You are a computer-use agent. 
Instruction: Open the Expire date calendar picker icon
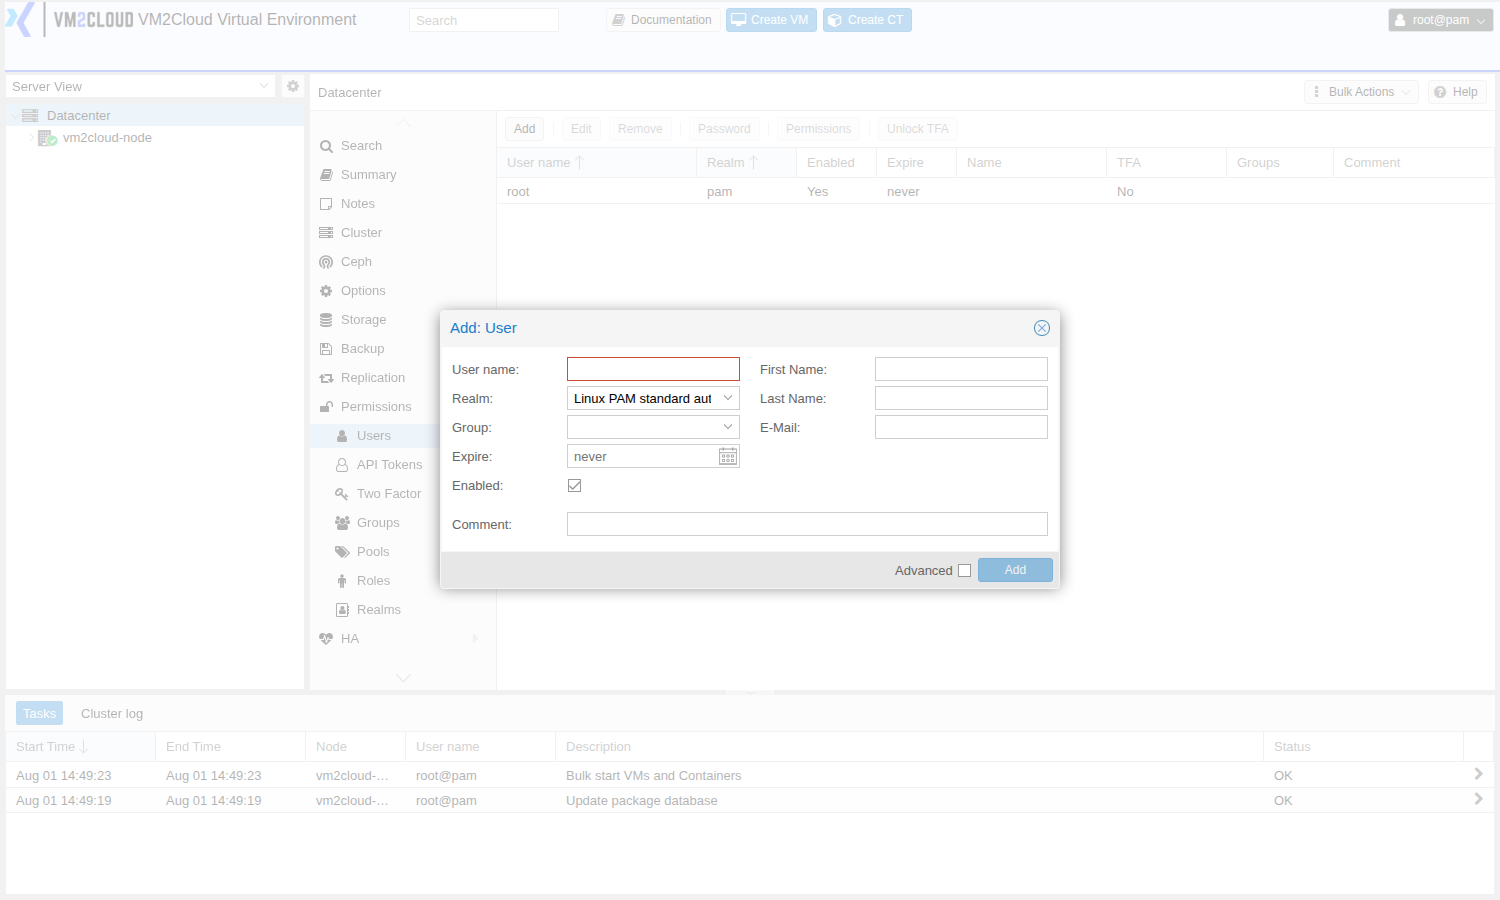(x=728, y=456)
